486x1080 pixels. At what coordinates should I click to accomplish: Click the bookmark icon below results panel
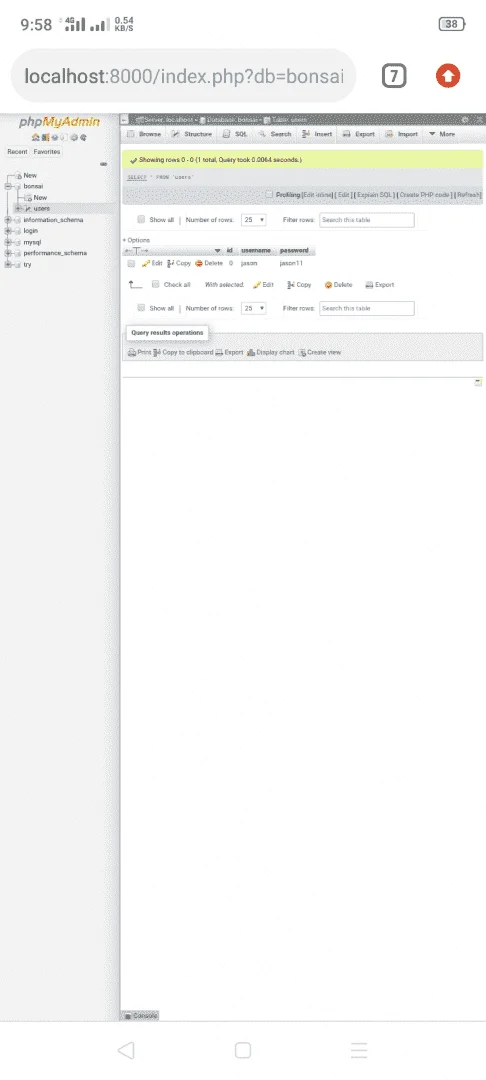(x=478, y=382)
